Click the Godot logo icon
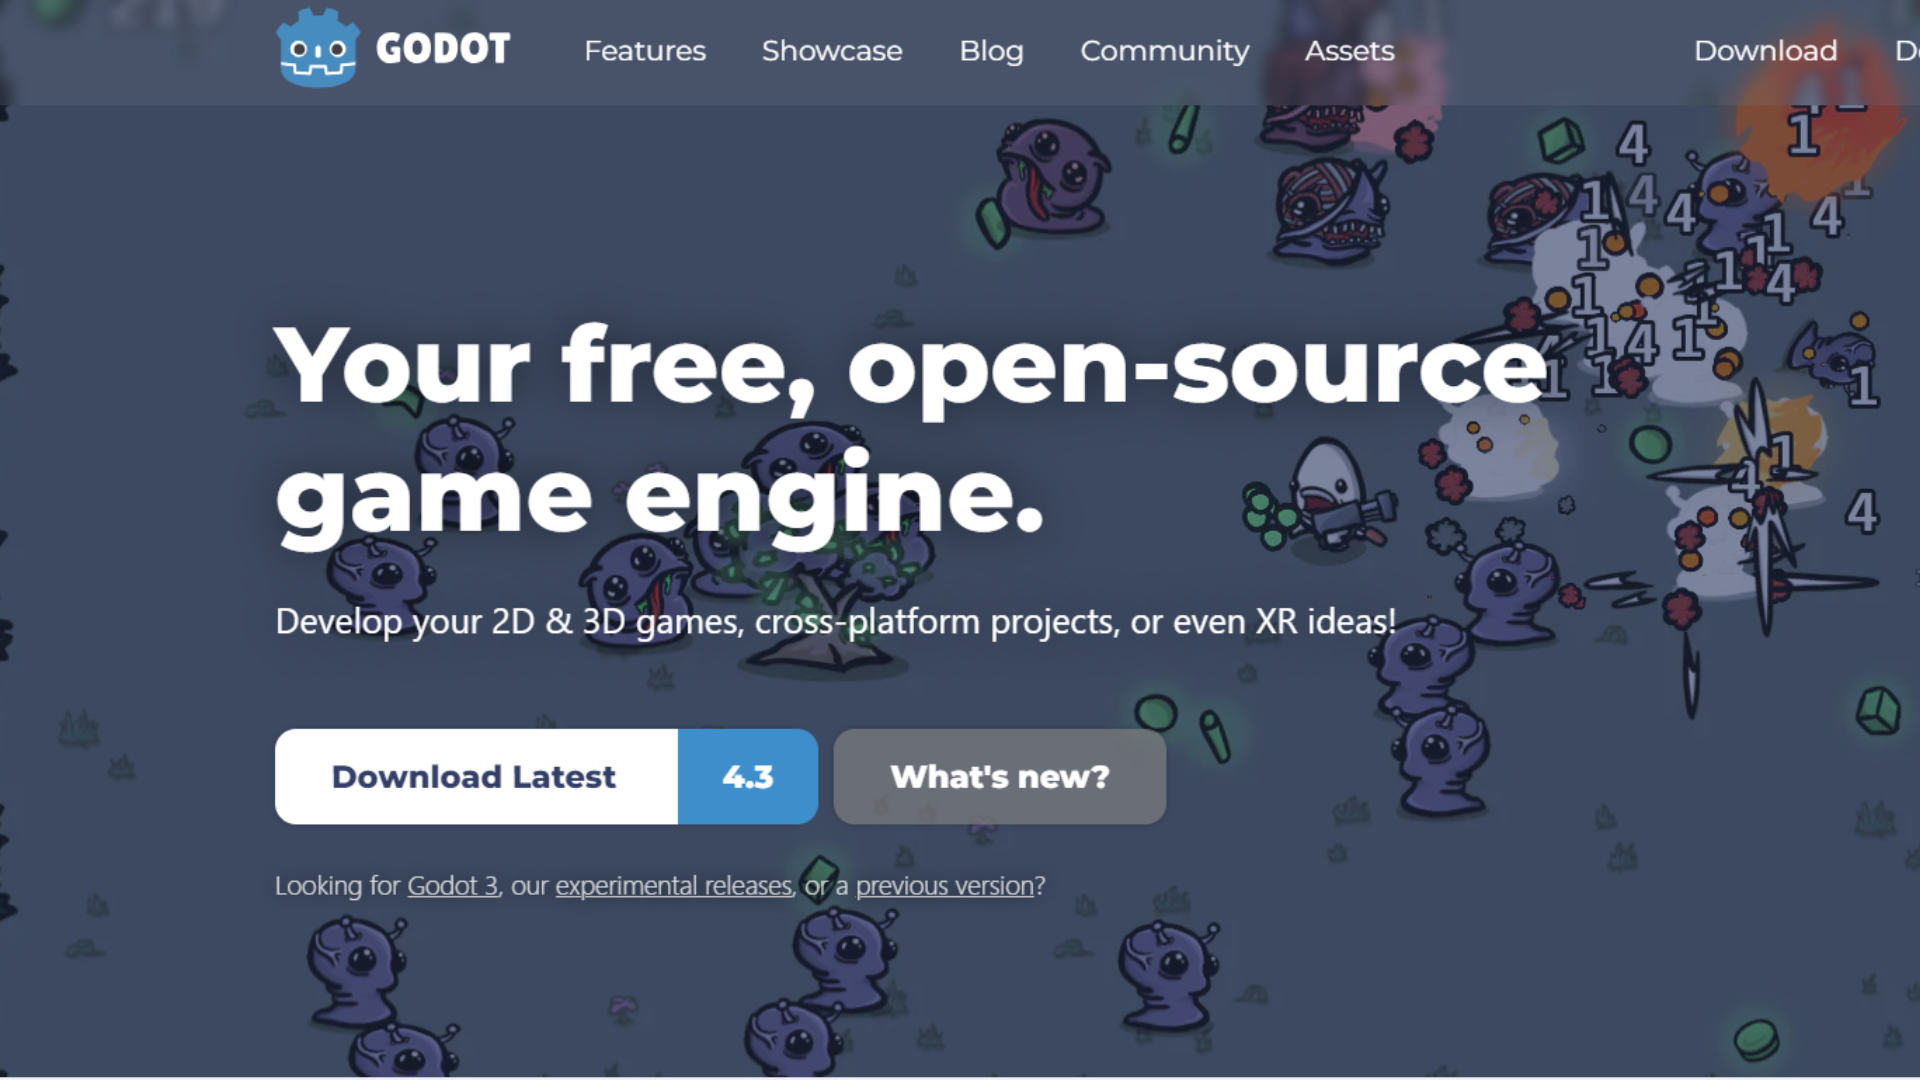1920x1080 pixels. [x=318, y=51]
